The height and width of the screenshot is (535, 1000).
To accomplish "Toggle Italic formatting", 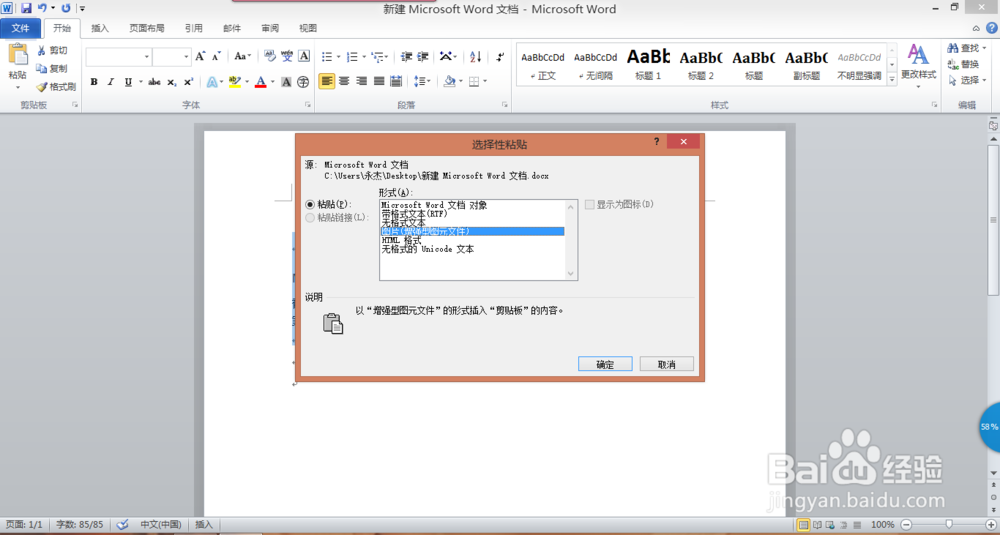I will 110,82.
